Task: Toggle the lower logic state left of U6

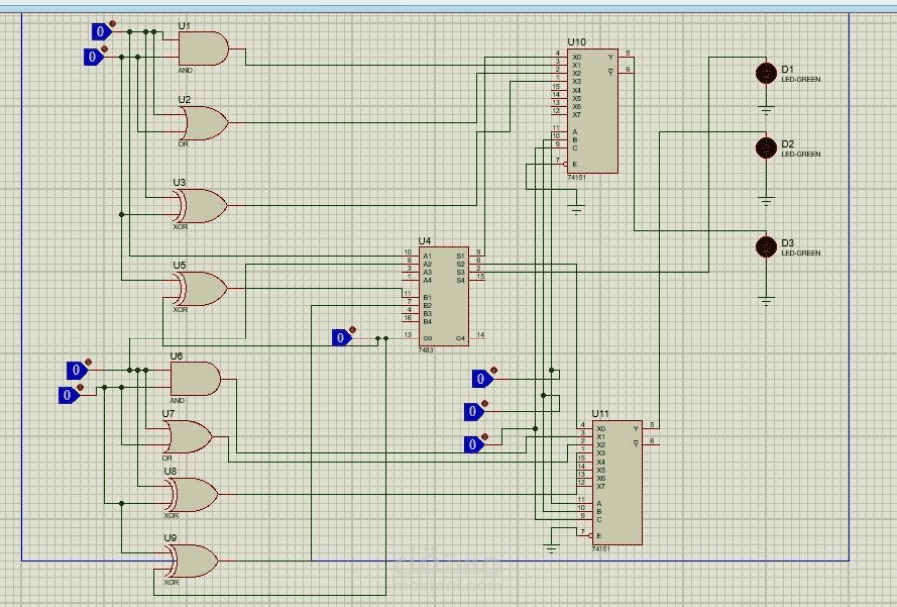Action: (67, 395)
